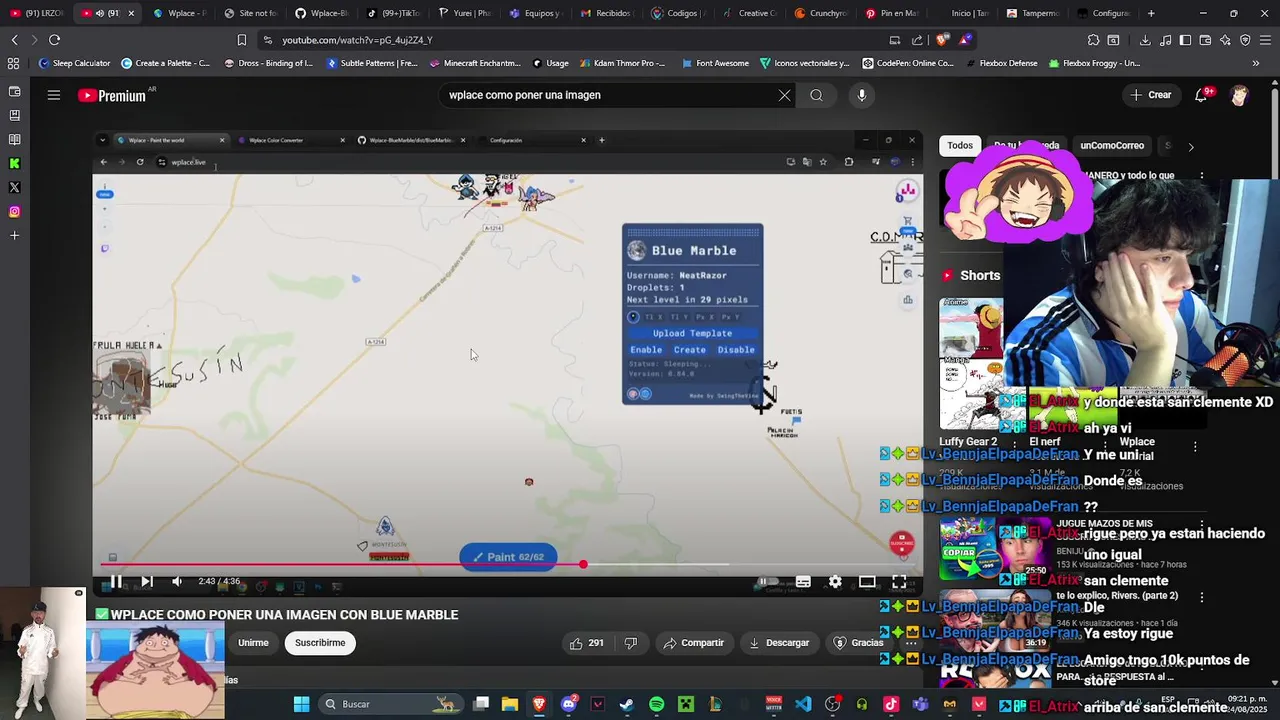Clear the YouTube search box
Screen dimensions: 1280x720
click(784, 95)
